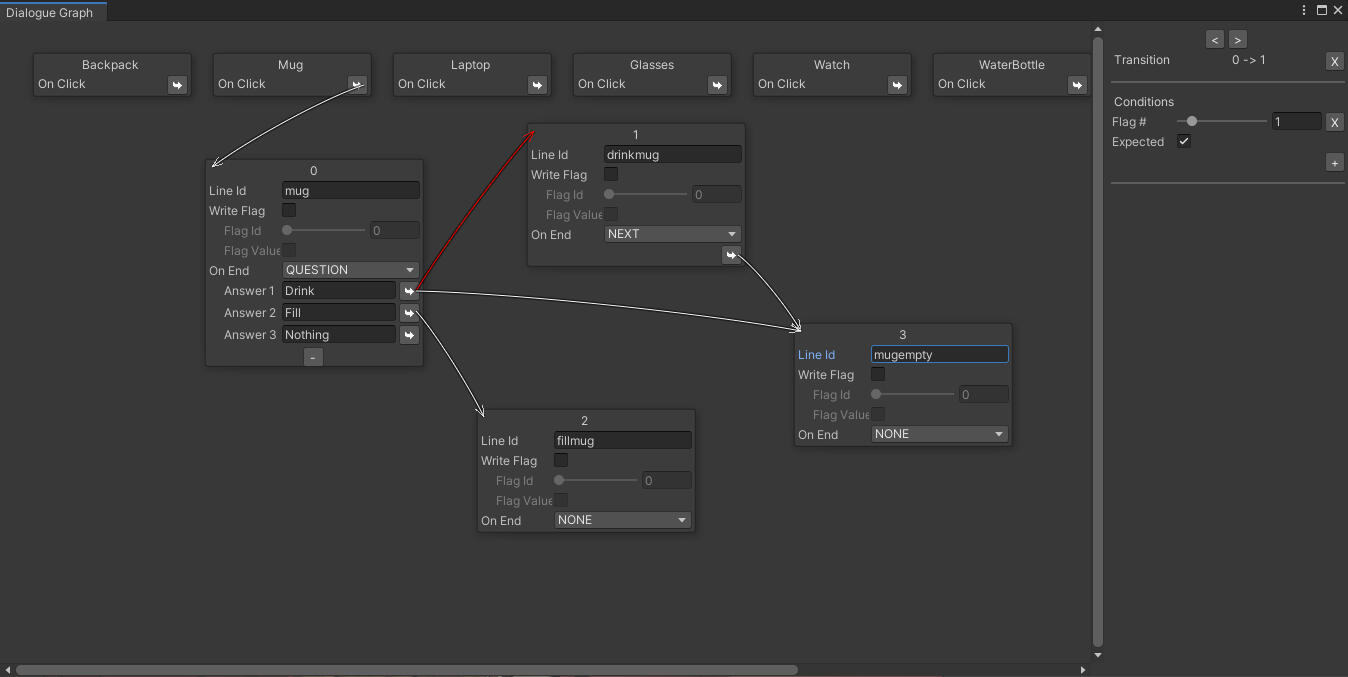1348x677 pixels.
Task: Click the Conditions heading
Action: click(1144, 102)
